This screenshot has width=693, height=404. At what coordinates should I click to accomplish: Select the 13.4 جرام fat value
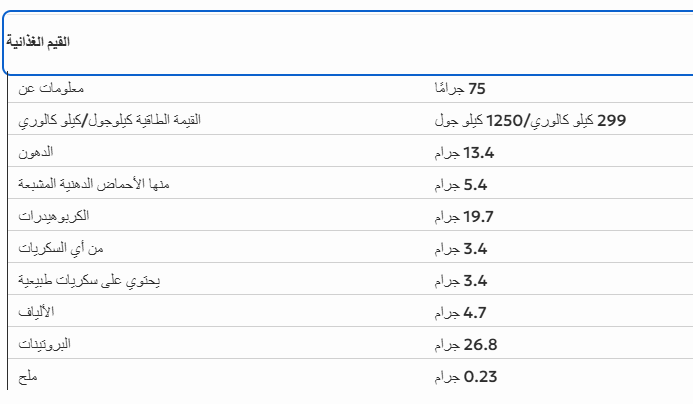click(465, 153)
